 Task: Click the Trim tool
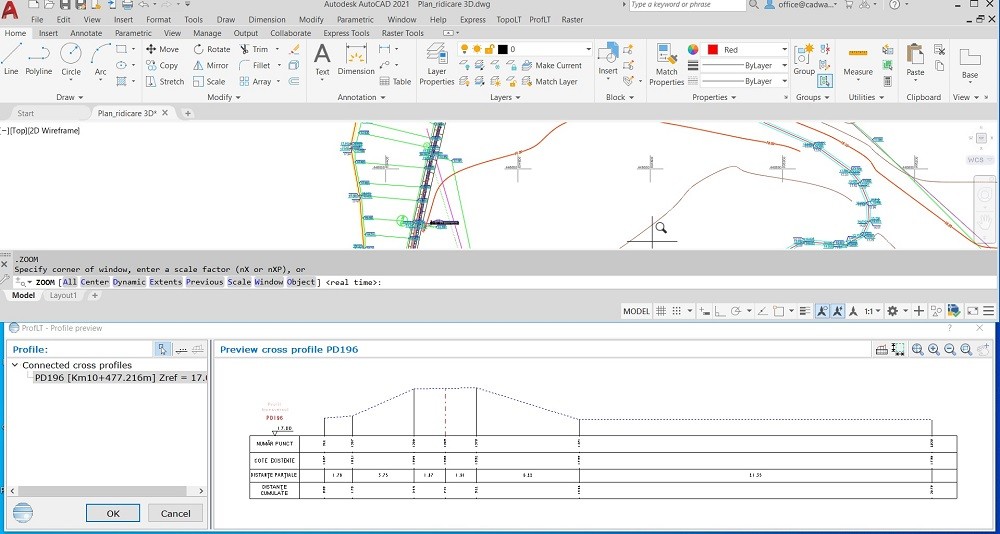(254, 49)
